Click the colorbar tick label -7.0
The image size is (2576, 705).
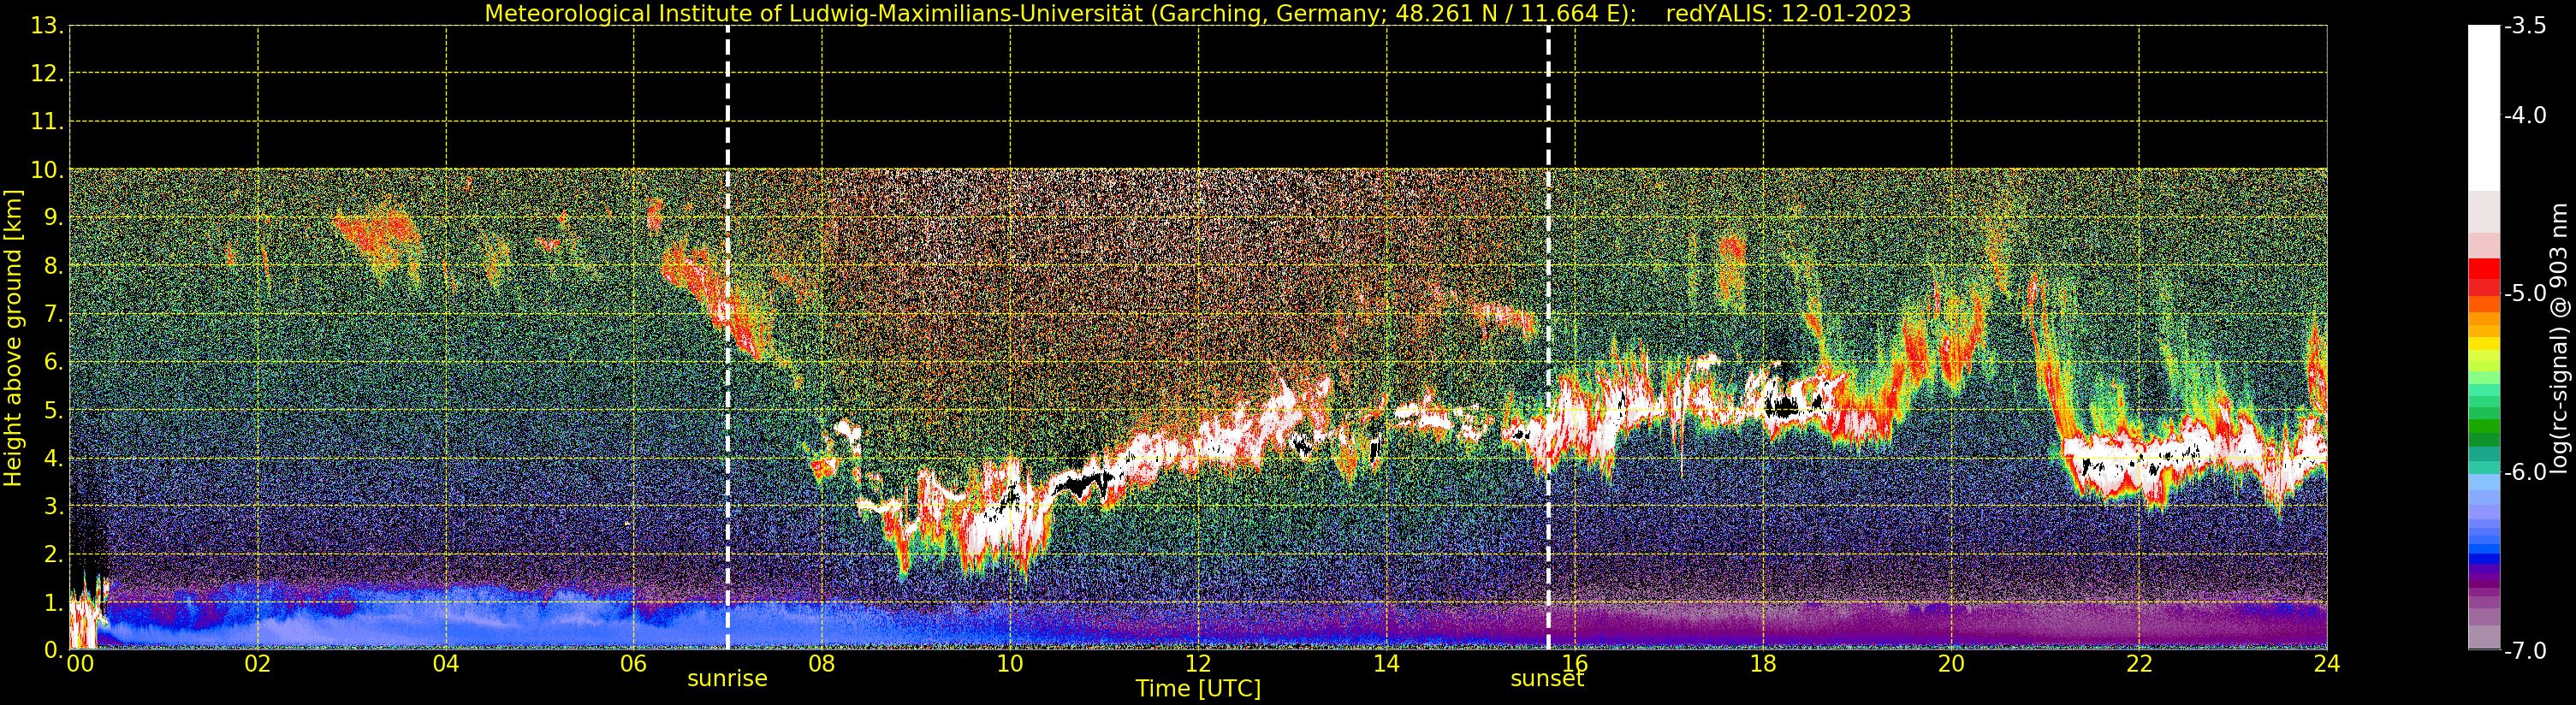tap(2525, 651)
